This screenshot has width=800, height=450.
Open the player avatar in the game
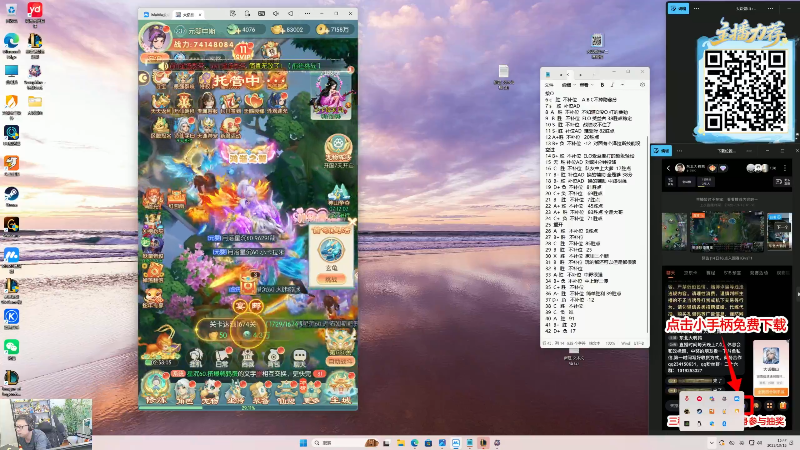[155, 37]
